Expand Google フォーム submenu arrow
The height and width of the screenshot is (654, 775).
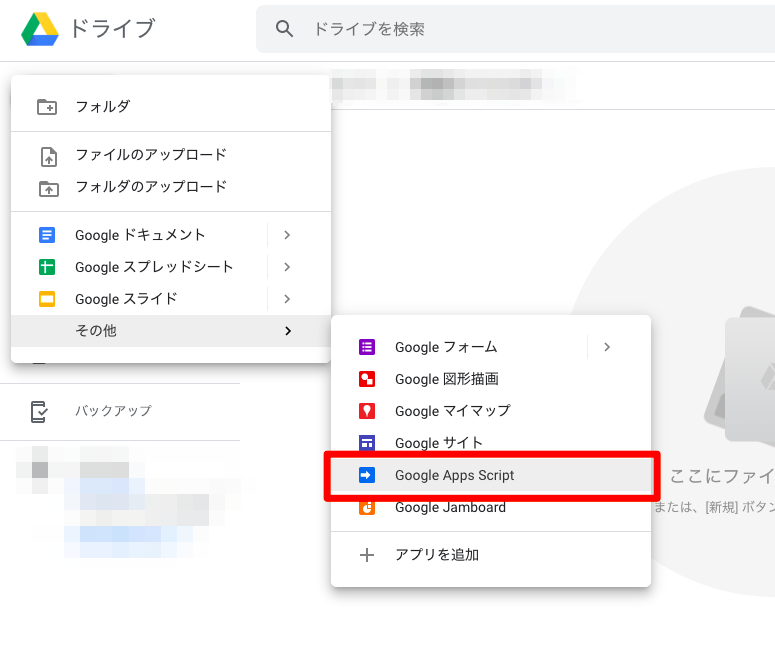click(x=607, y=347)
